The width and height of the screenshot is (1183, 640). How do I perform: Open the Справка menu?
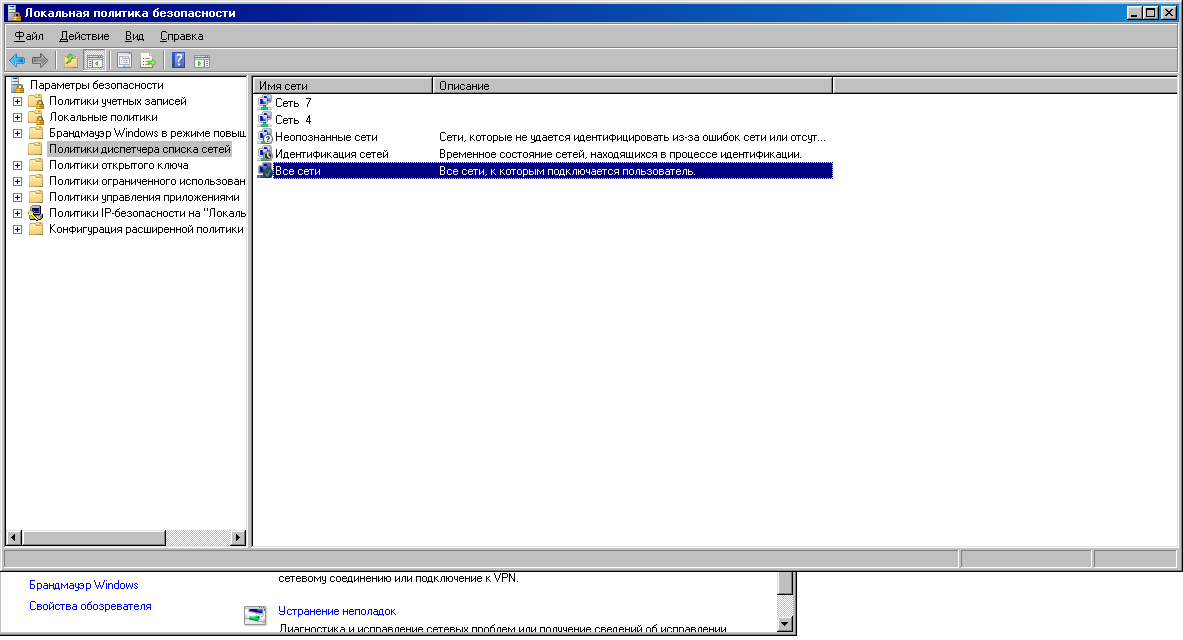coord(181,36)
